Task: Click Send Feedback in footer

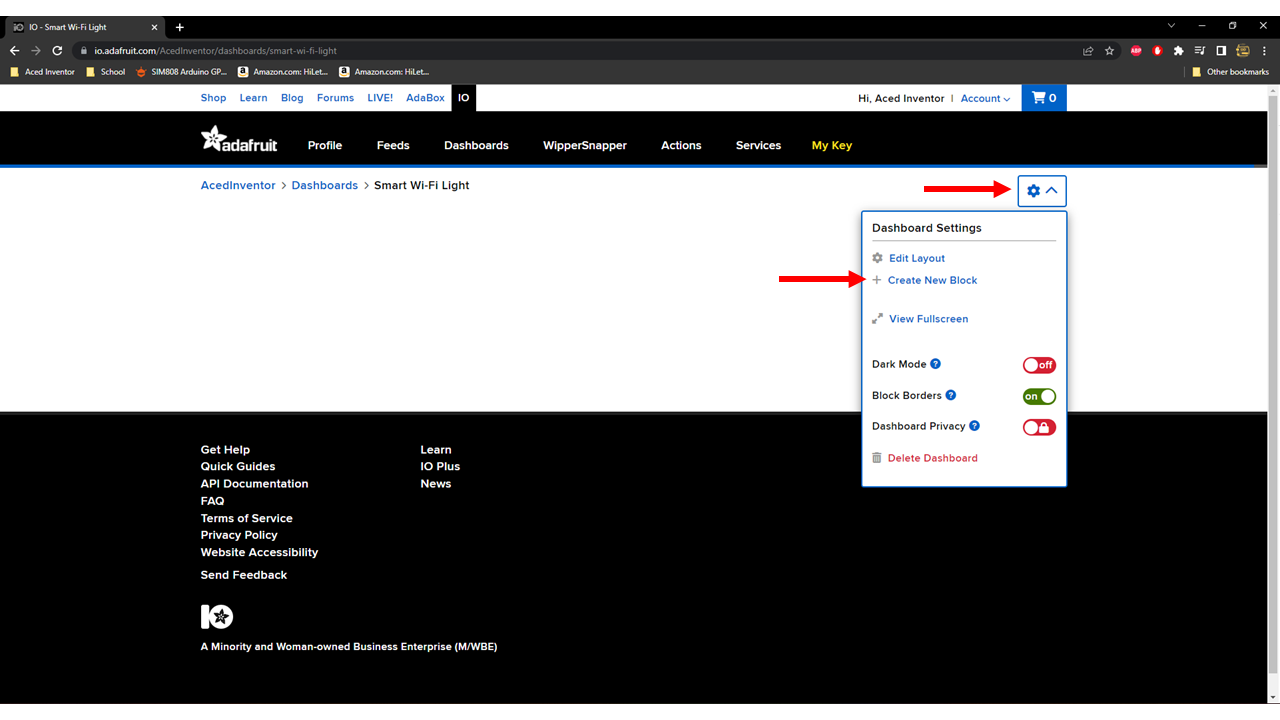Action: click(244, 575)
